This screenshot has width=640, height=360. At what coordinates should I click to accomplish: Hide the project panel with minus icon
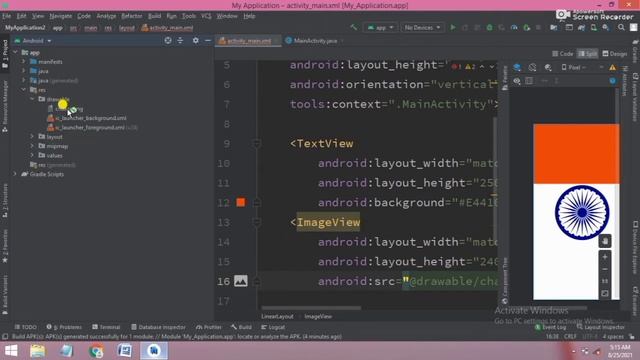pyautogui.click(x=208, y=40)
